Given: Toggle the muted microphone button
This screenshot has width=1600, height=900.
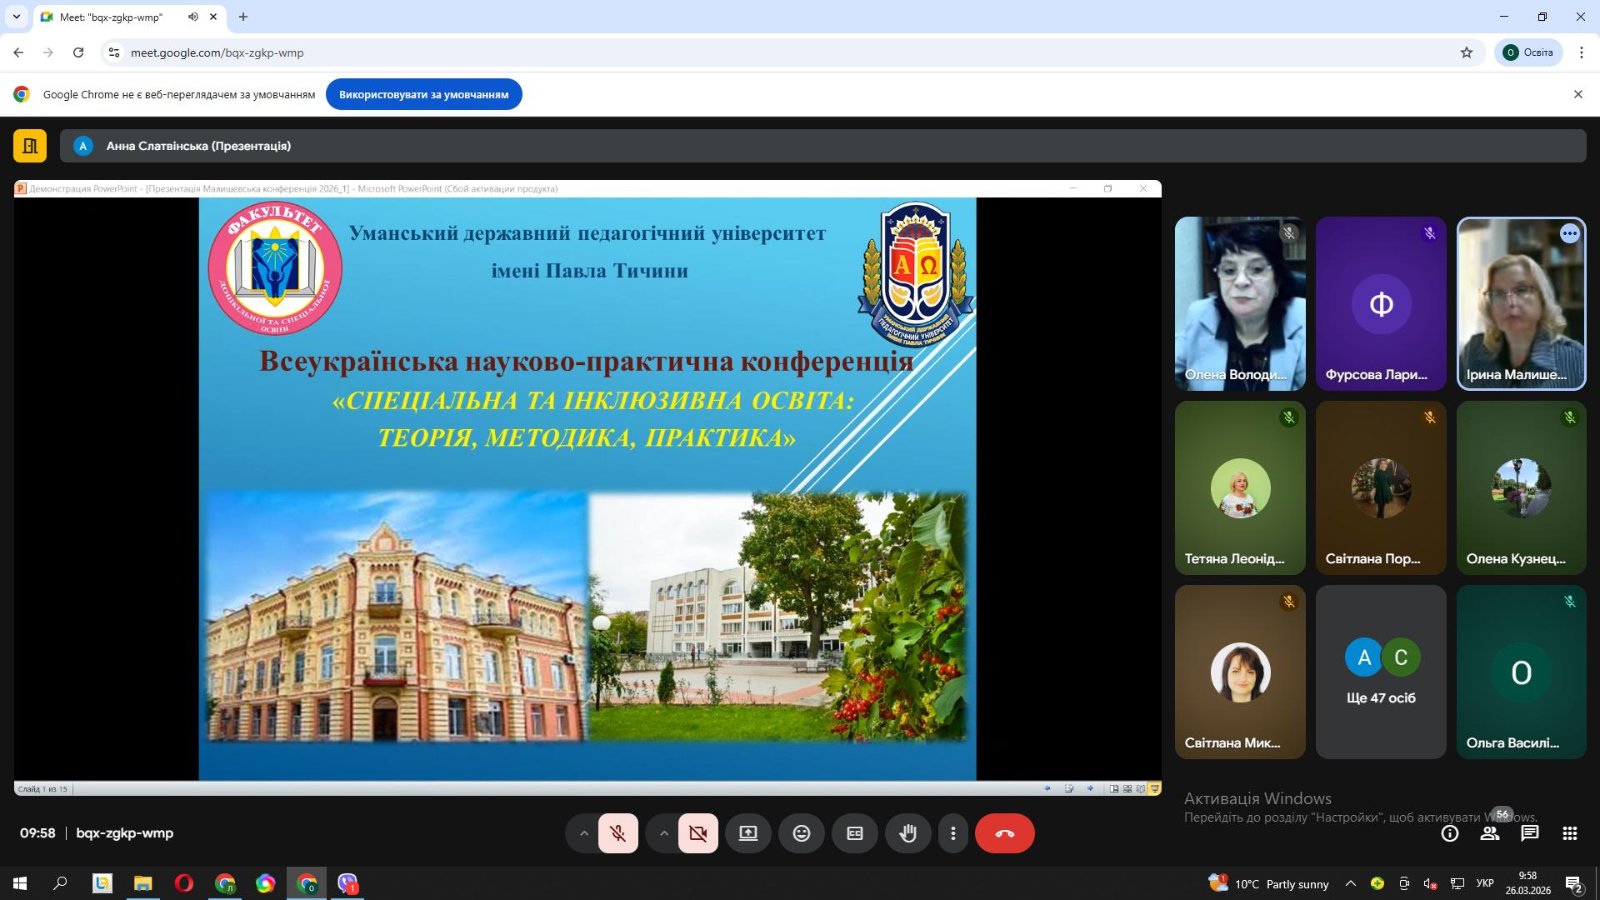Looking at the screenshot, I should pos(618,833).
